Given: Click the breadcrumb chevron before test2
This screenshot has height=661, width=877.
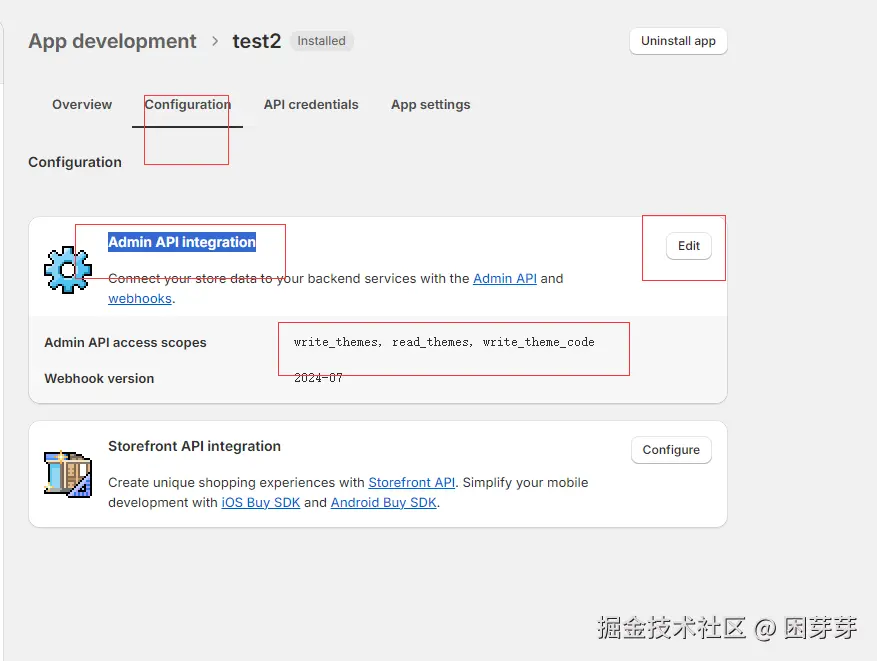Looking at the screenshot, I should [215, 41].
